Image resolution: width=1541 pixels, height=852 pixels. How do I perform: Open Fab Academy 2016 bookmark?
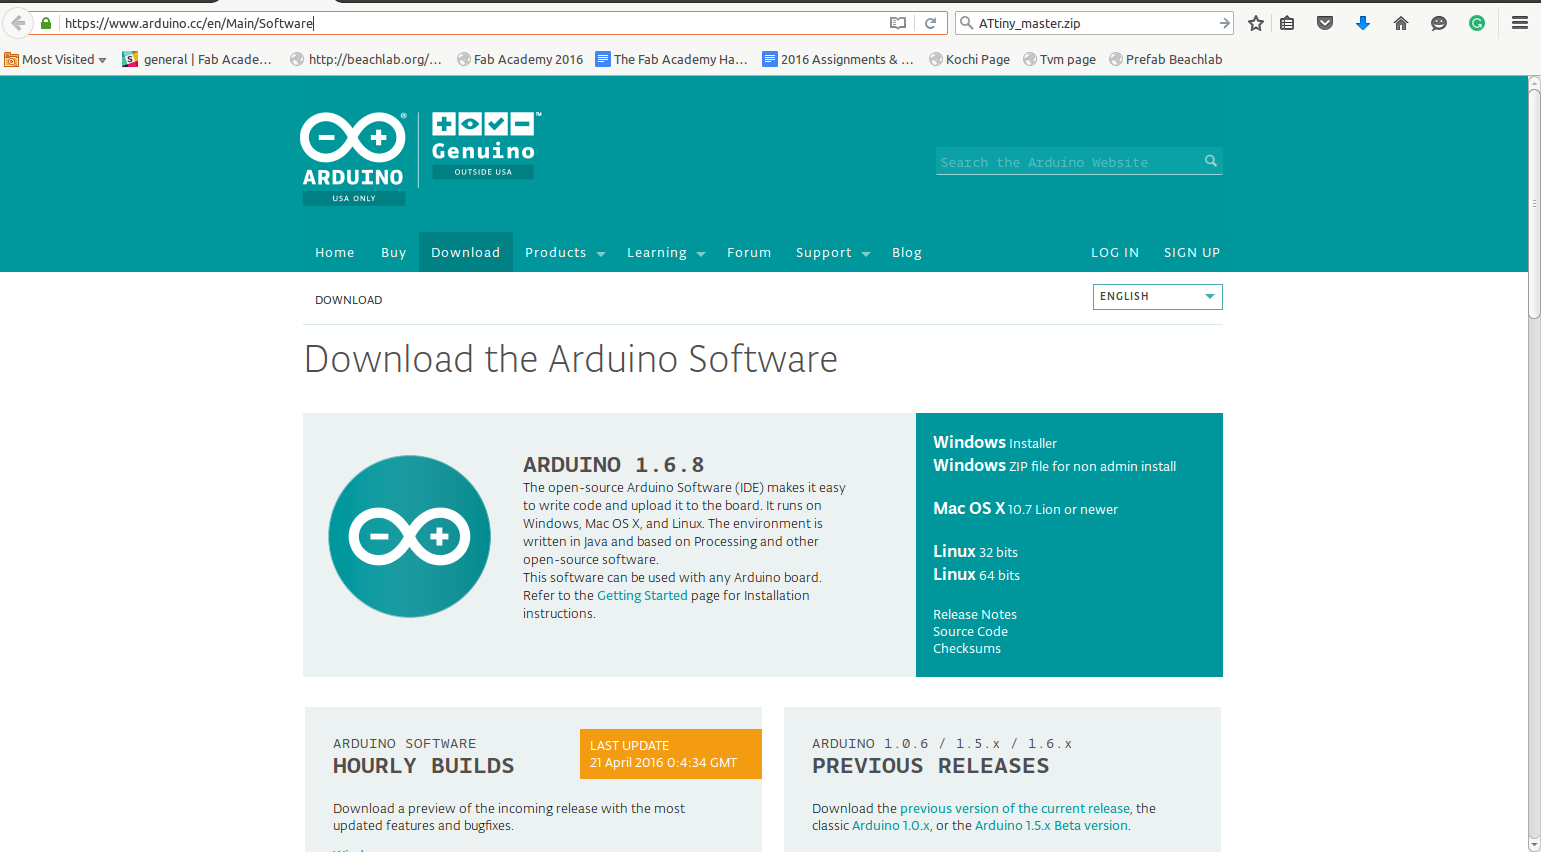click(520, 59)
